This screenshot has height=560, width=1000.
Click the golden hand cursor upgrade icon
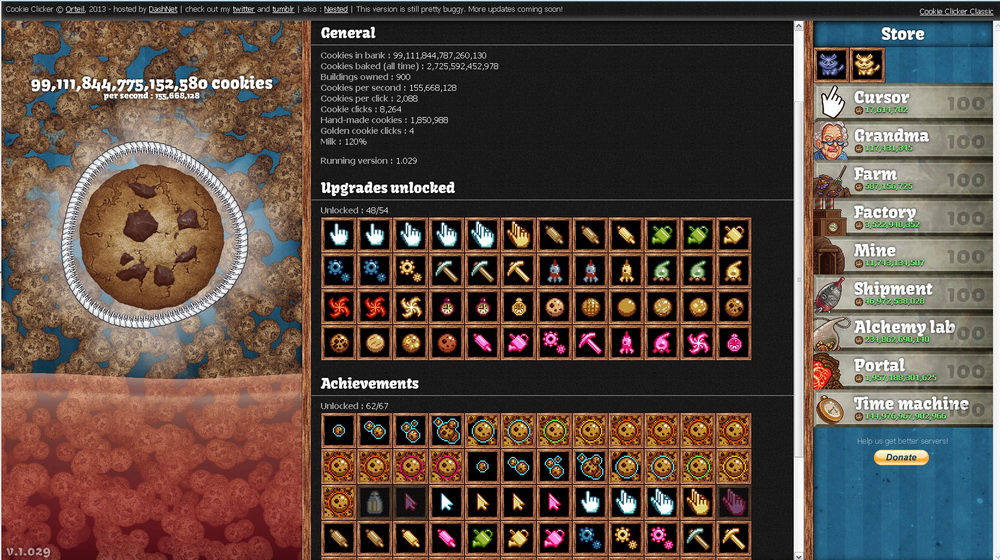pyautogui.click(x=517, y=235)
